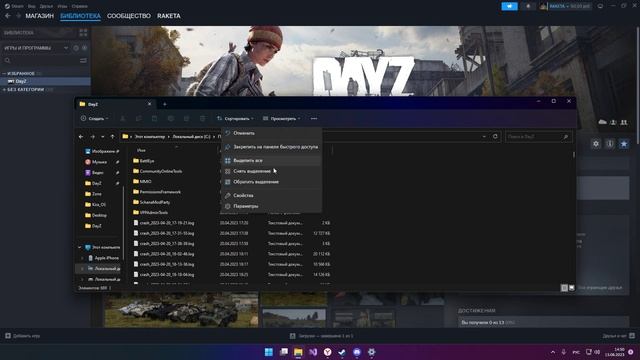This screenshot has width=640, height=360.
Task: Open the Библиотека tab in Steam
Action: coord(80,16)
